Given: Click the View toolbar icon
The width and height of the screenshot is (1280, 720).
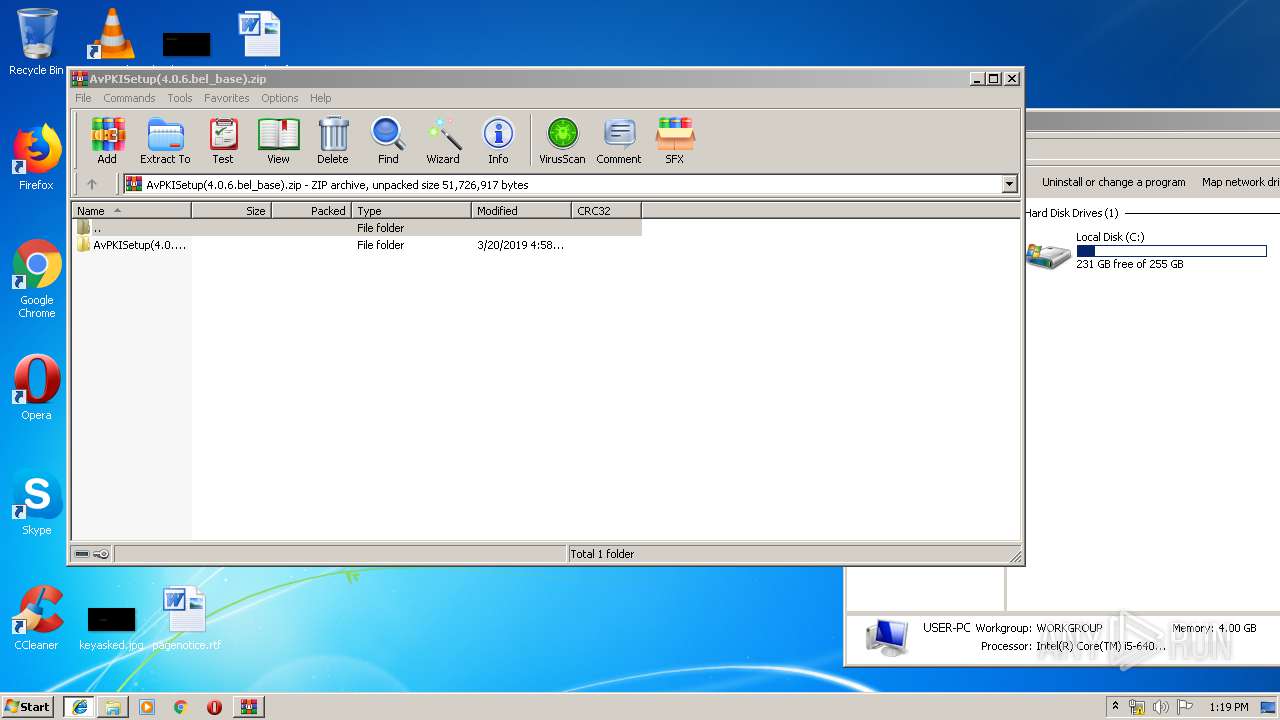Looking at the screenshot, I should [278, 141].
